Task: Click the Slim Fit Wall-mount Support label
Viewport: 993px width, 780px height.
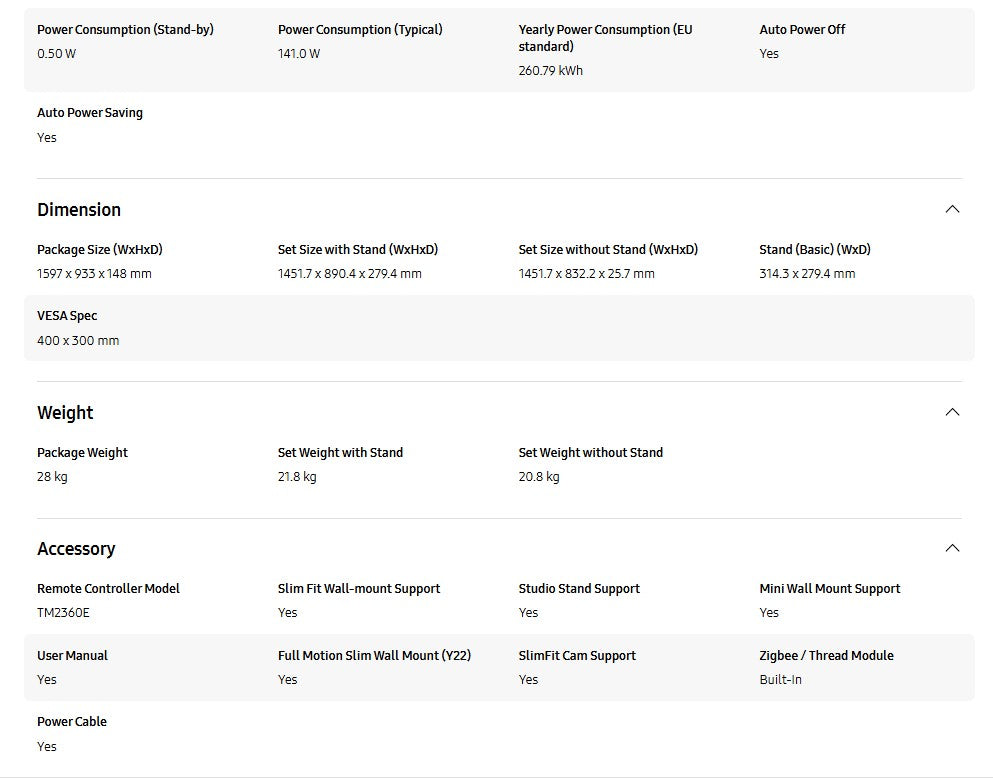Action: point(359,589)
